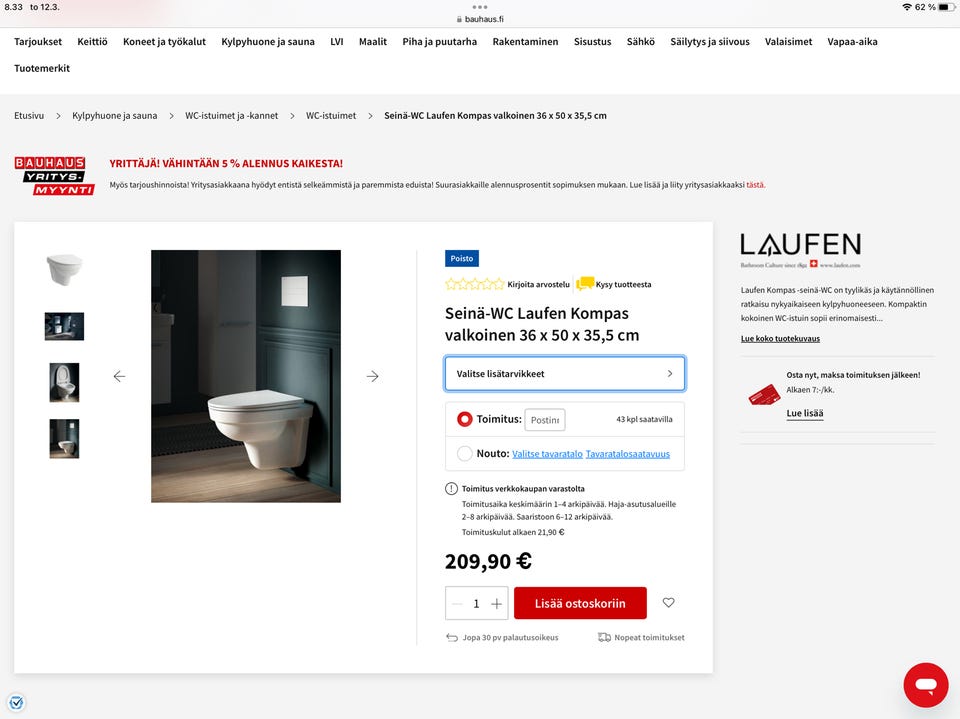This screenshot has width=960, height=719.
Task: Click Lisää ostoskoriin button
Action: (x=580, y=603)
